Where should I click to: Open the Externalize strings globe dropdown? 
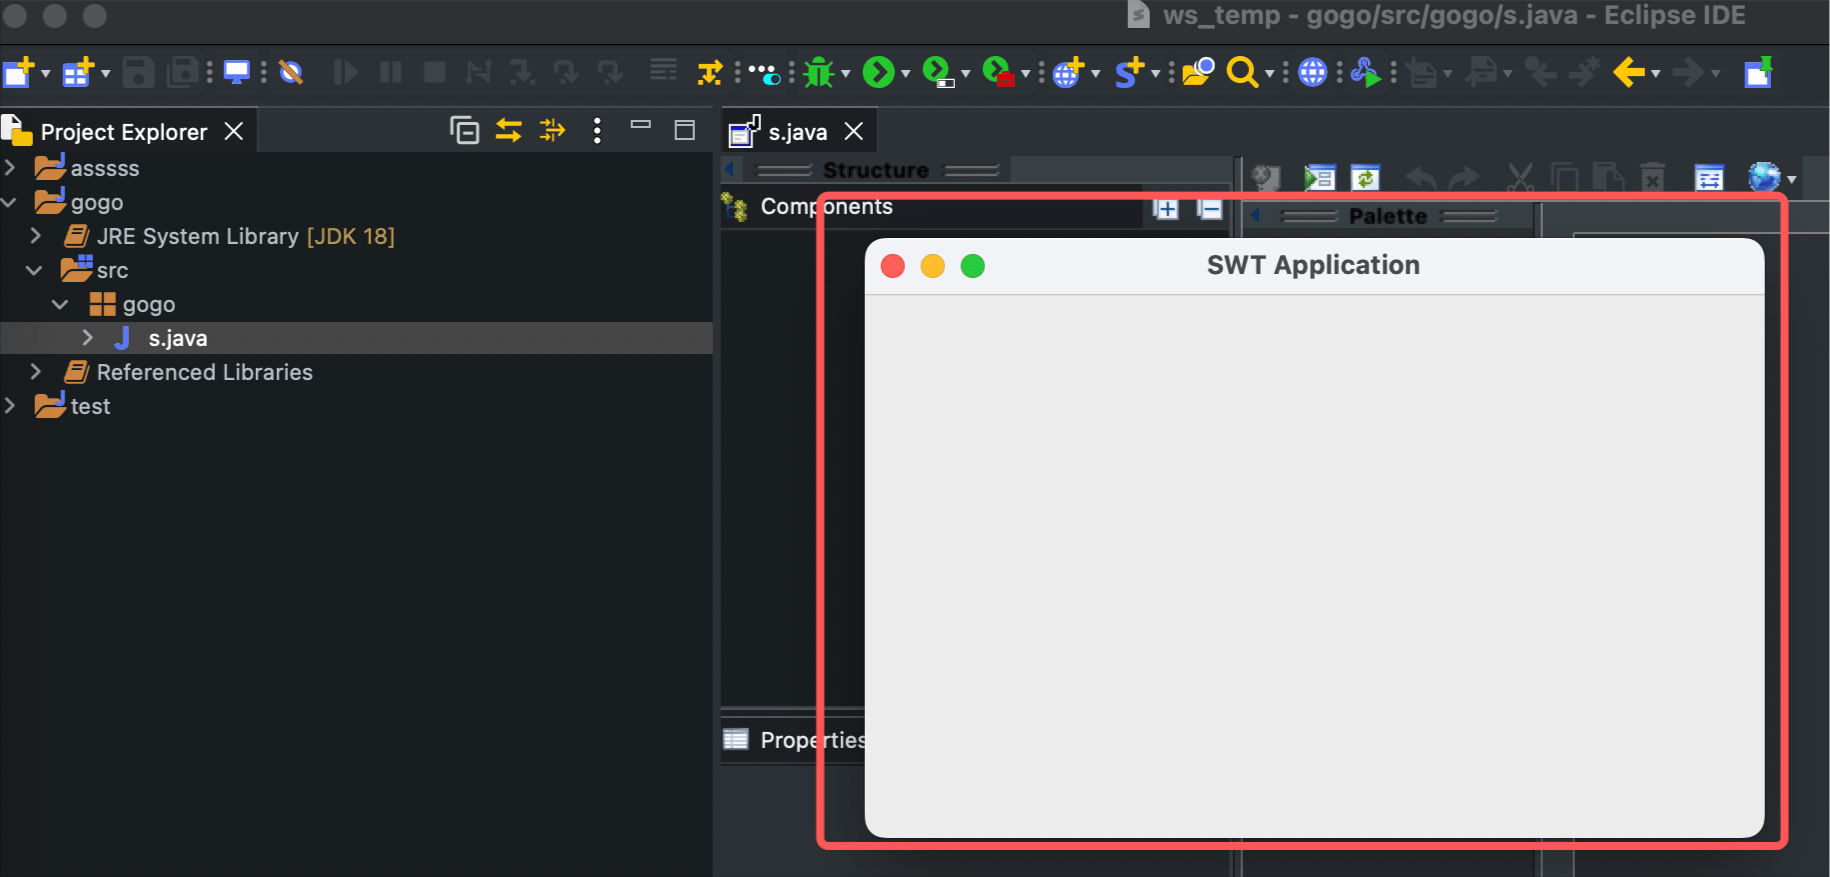1792,180
